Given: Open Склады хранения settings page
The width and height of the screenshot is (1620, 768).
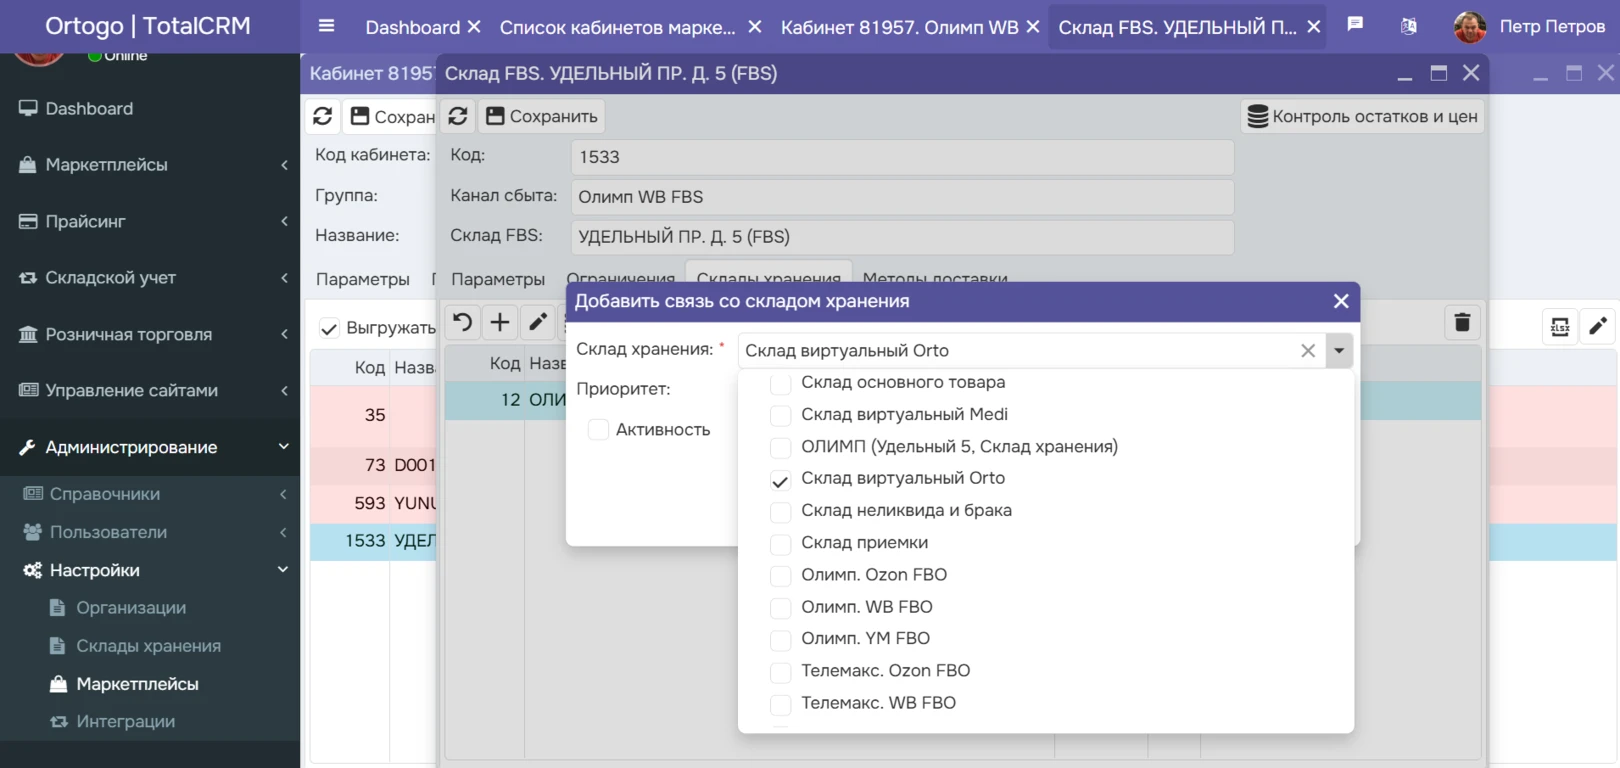Looking at the screenshot, I should (150, 646).
